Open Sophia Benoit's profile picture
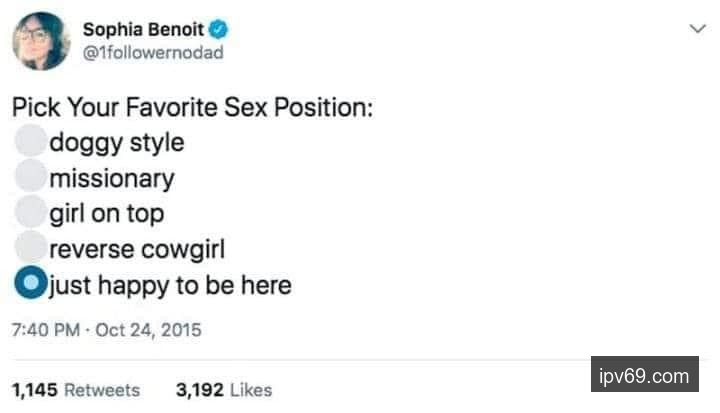The image size is (720, 413). pos(41,42)
